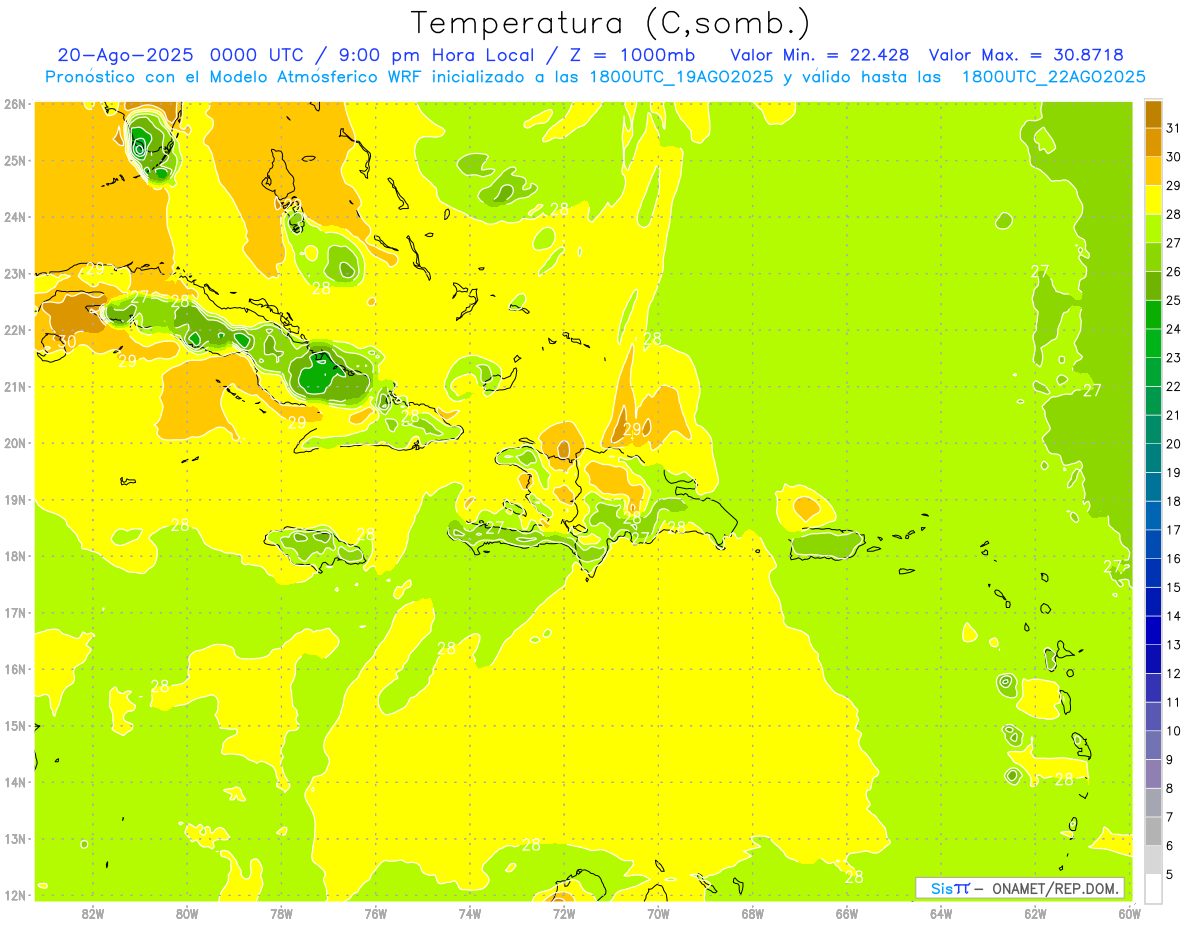Click the longitude label '66W'
The height and width of the screenshot is (927, 1200).
(x=846, y=913)
